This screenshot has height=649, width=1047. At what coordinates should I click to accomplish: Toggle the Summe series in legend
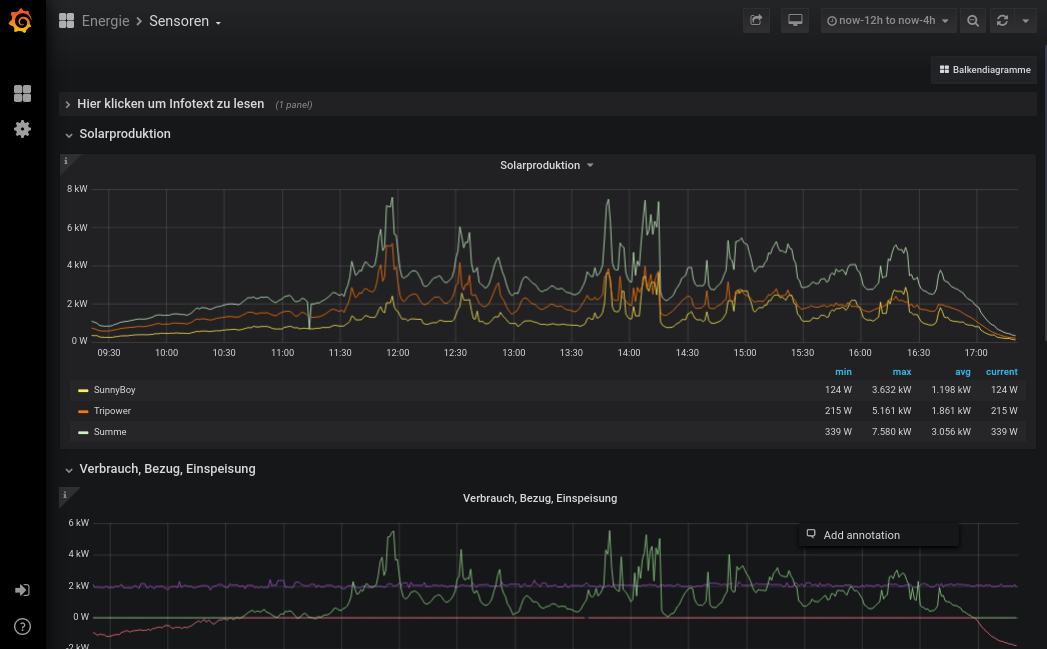(x=109, y=432)
